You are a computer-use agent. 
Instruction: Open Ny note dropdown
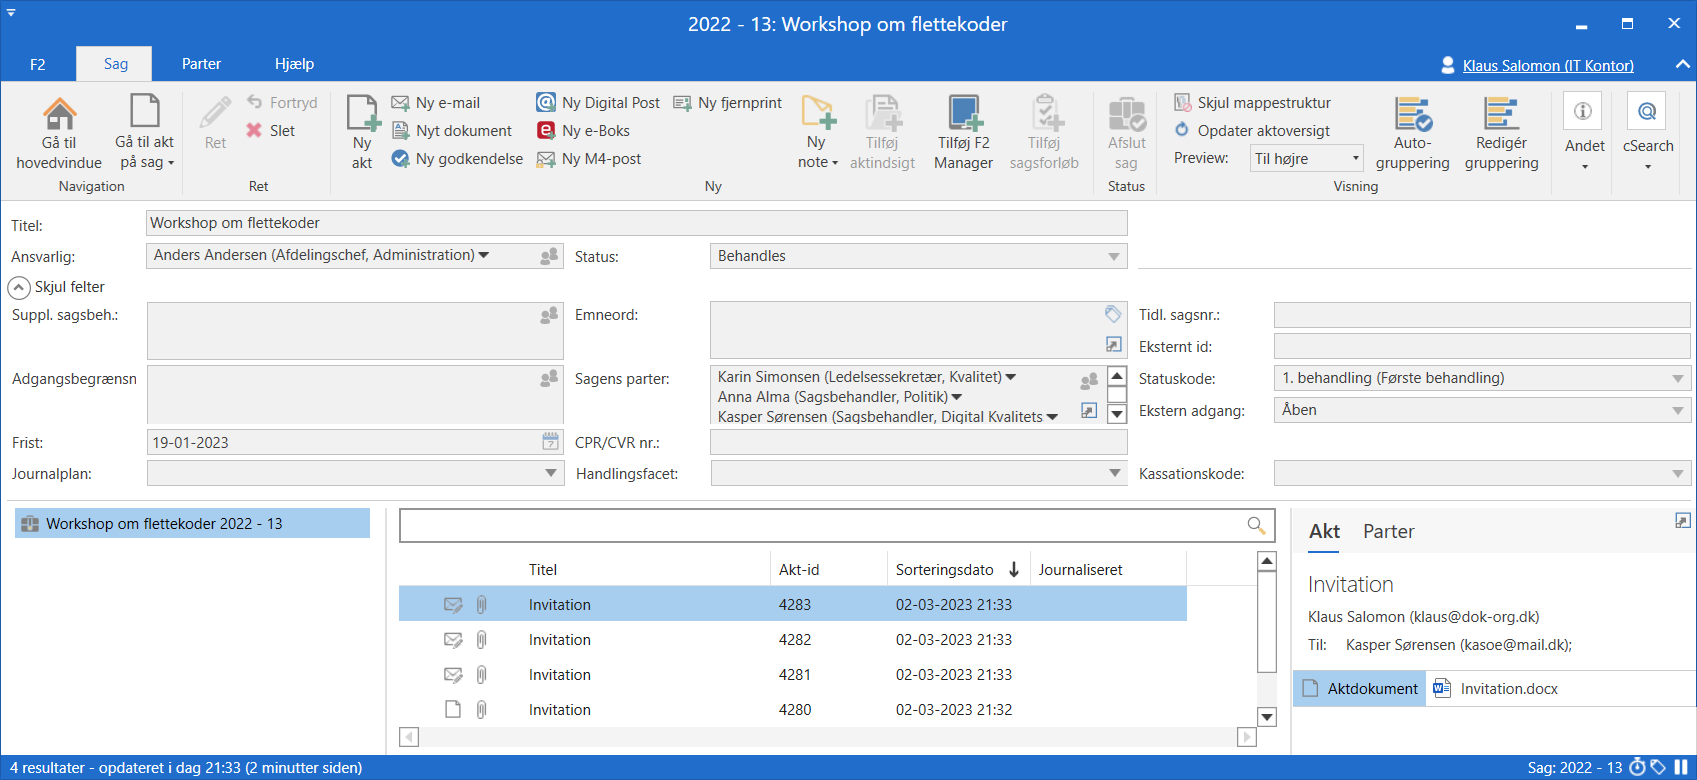[x=817, y=133]
